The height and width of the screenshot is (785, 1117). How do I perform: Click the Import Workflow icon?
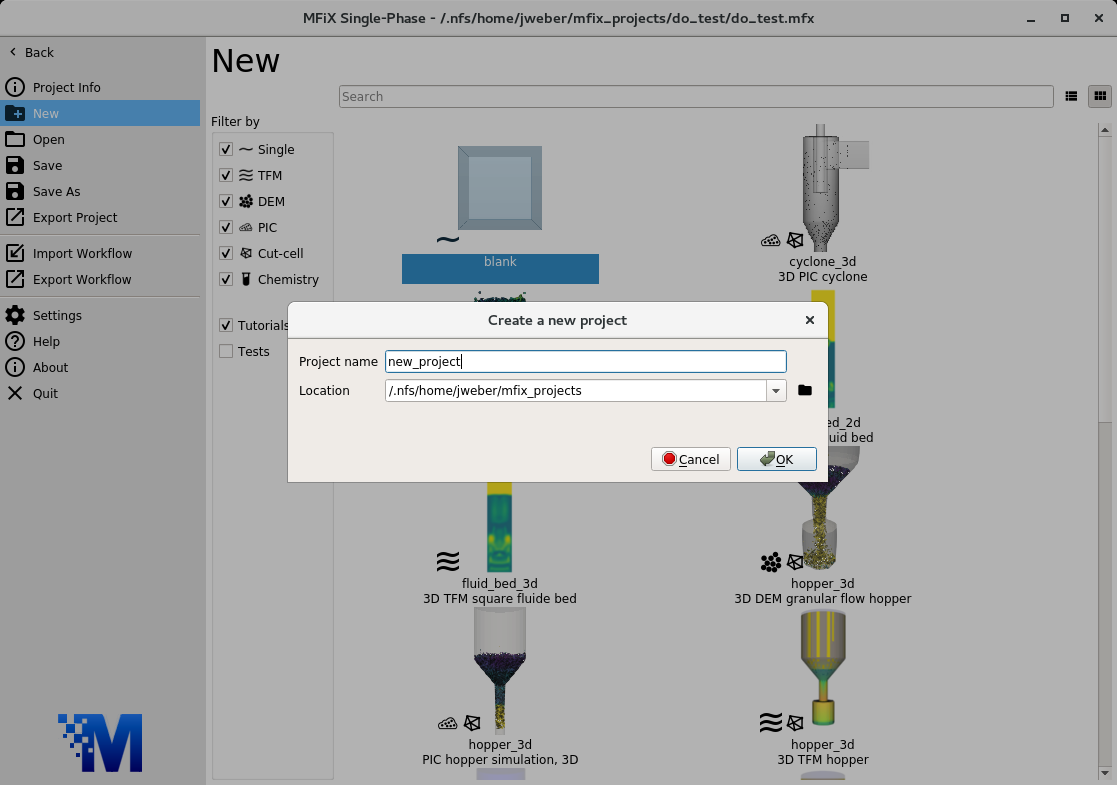tap(15, 253)
